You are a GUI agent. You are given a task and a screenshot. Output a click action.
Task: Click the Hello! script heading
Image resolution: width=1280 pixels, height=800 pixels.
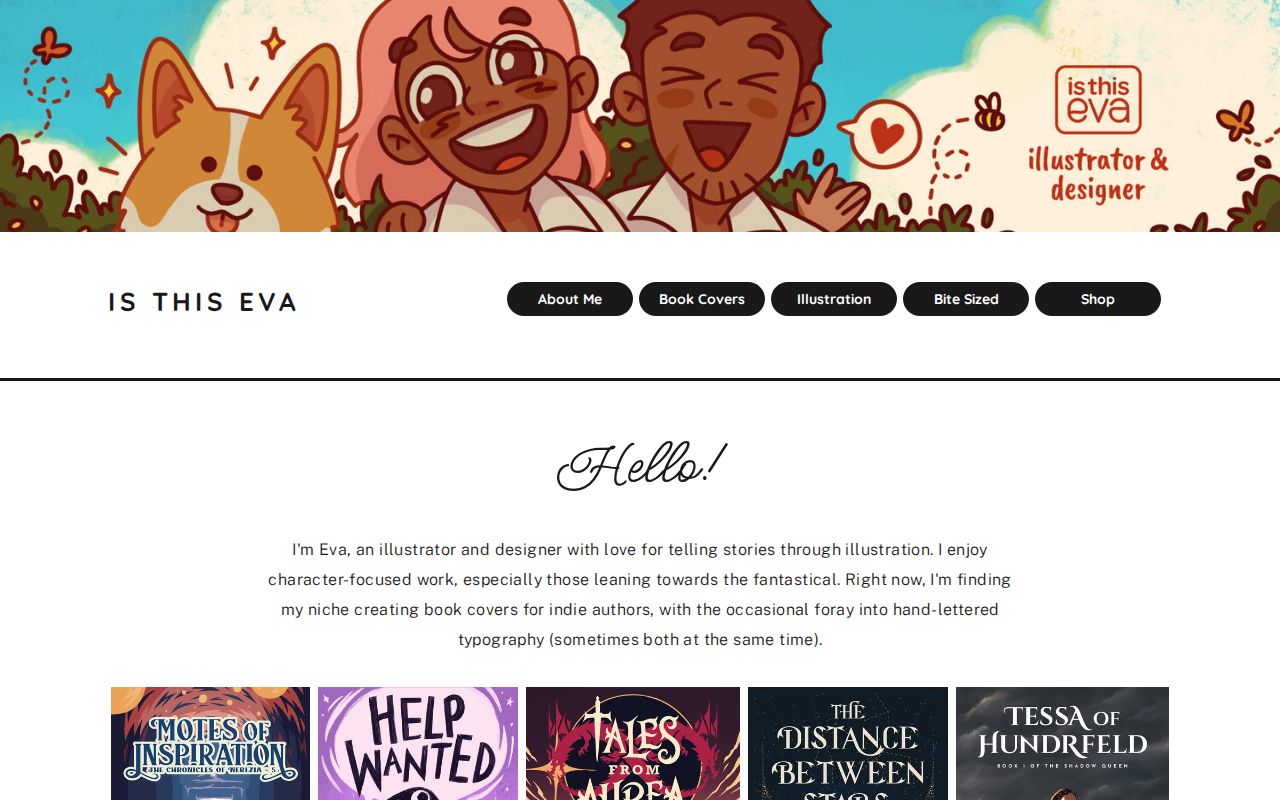tap(641, 466)
